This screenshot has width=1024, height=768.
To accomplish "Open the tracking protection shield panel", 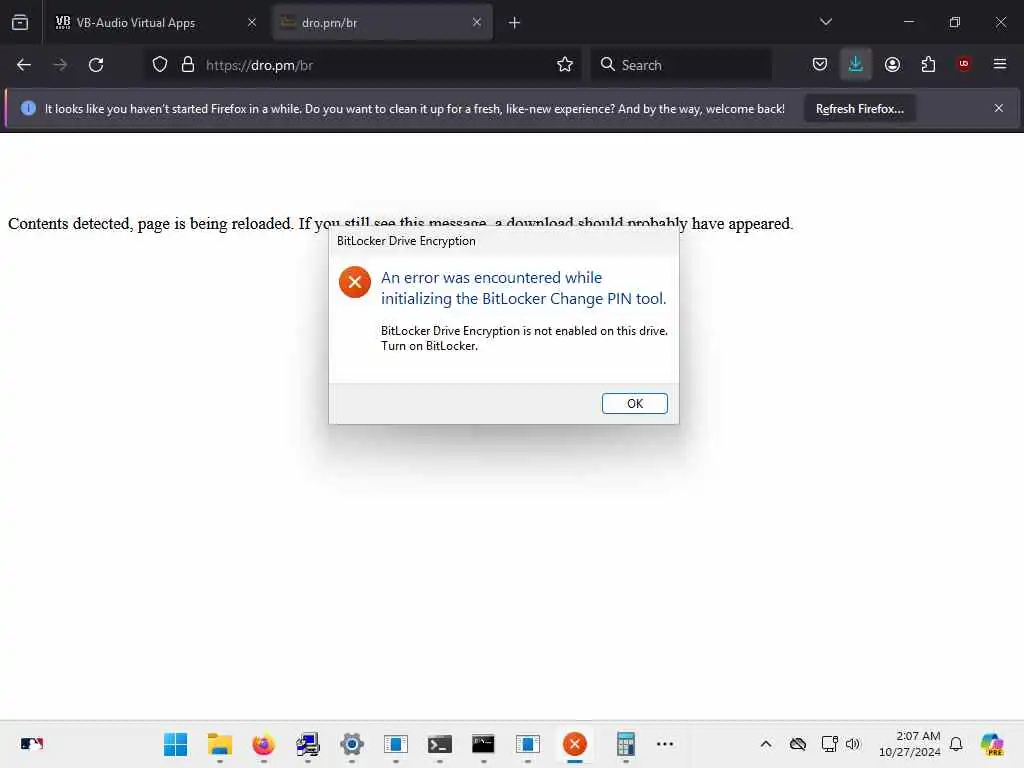I will pos(160,65).
